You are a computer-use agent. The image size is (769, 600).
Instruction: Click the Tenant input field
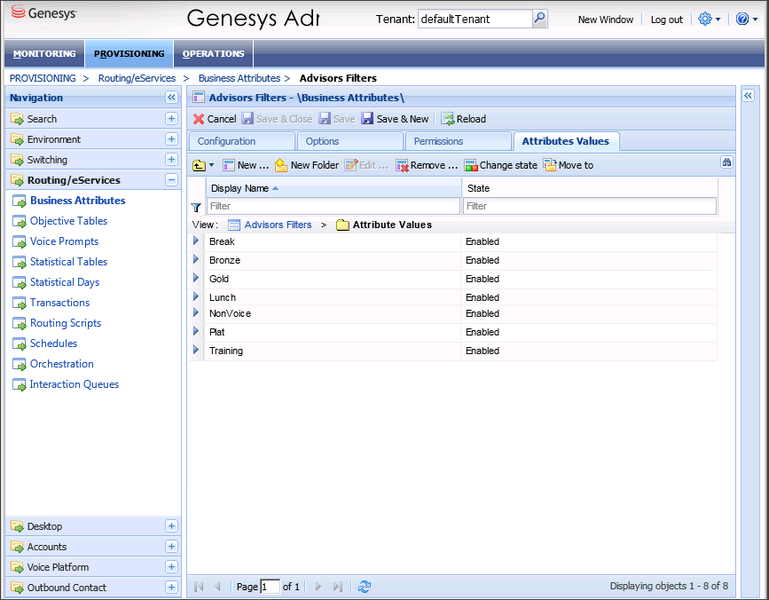(475, 19)
